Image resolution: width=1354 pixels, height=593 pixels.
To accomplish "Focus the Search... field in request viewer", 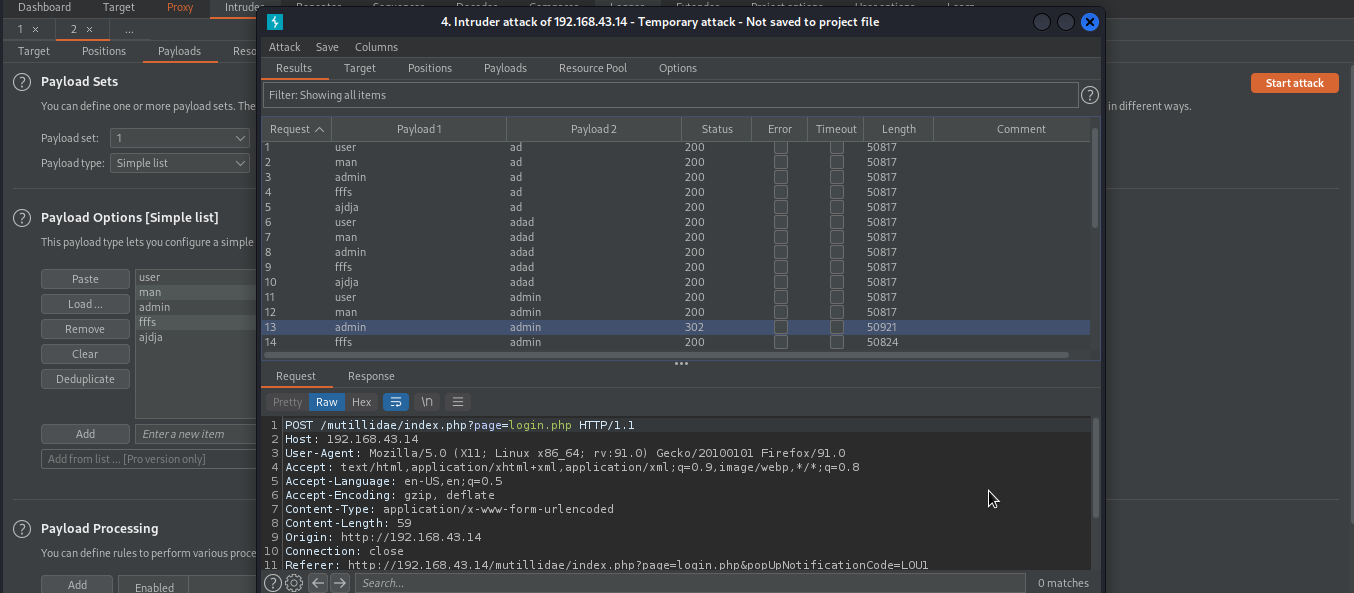I will [x=690, y=583].
